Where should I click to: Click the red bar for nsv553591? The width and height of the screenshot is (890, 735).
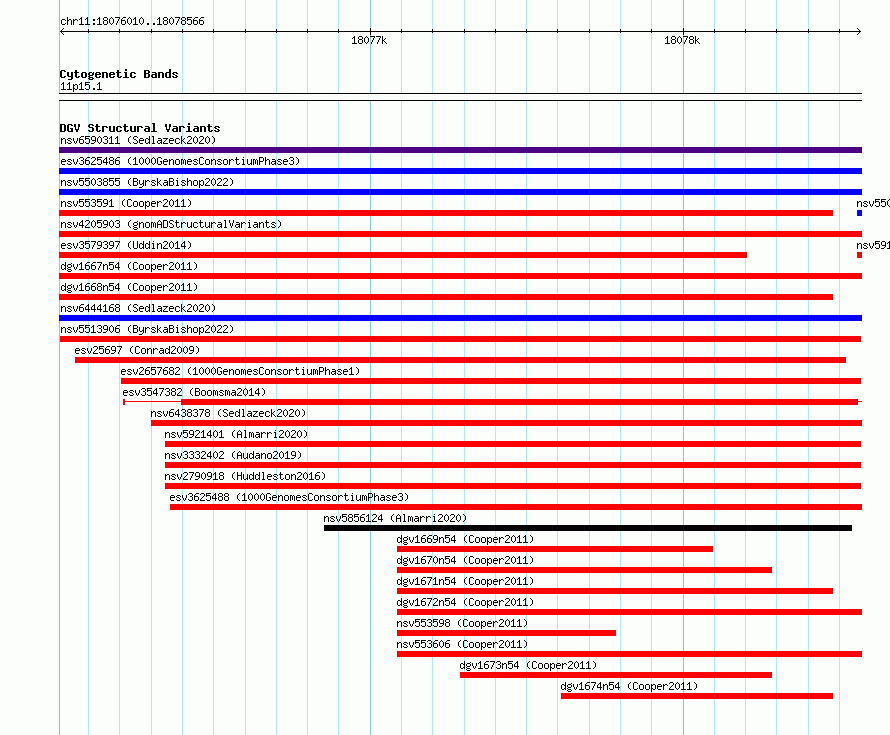tap(446, 213)
